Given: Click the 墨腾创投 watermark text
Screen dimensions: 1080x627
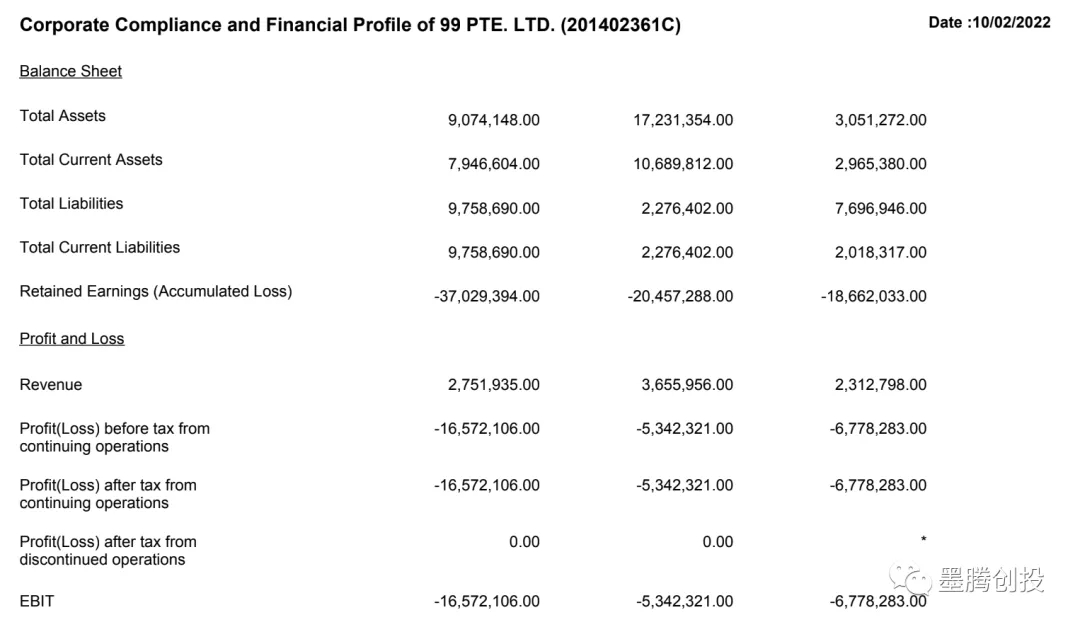Looking at the screenshot, I should pos(990,579).
